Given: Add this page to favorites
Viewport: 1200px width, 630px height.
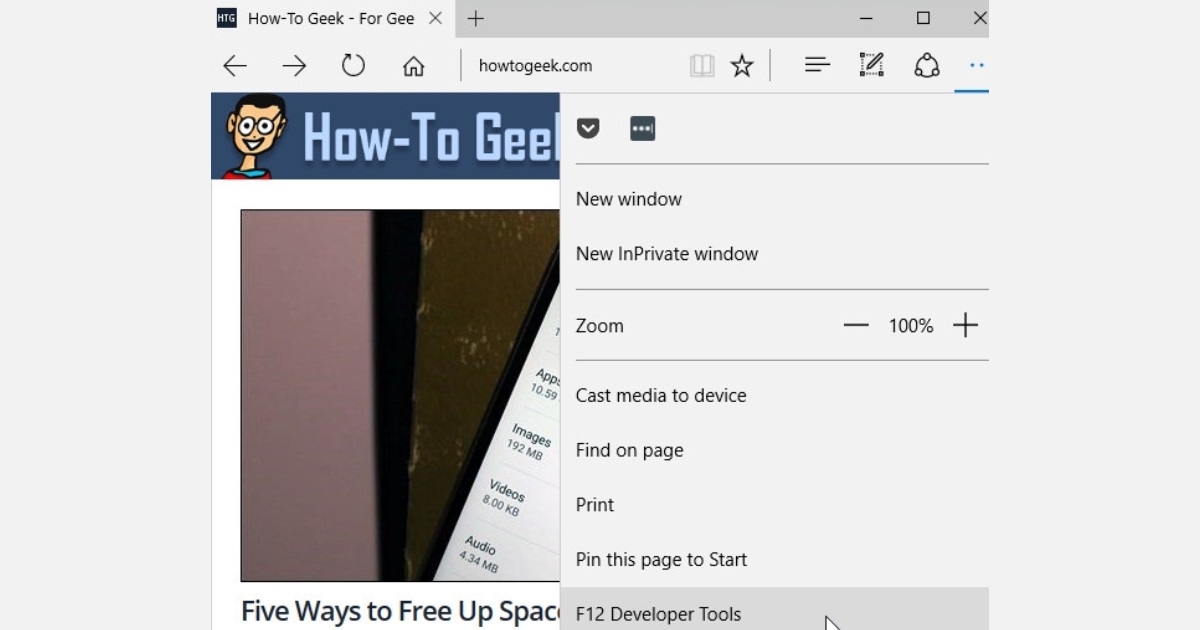Looking at the screenshot, I should point(742,65).
